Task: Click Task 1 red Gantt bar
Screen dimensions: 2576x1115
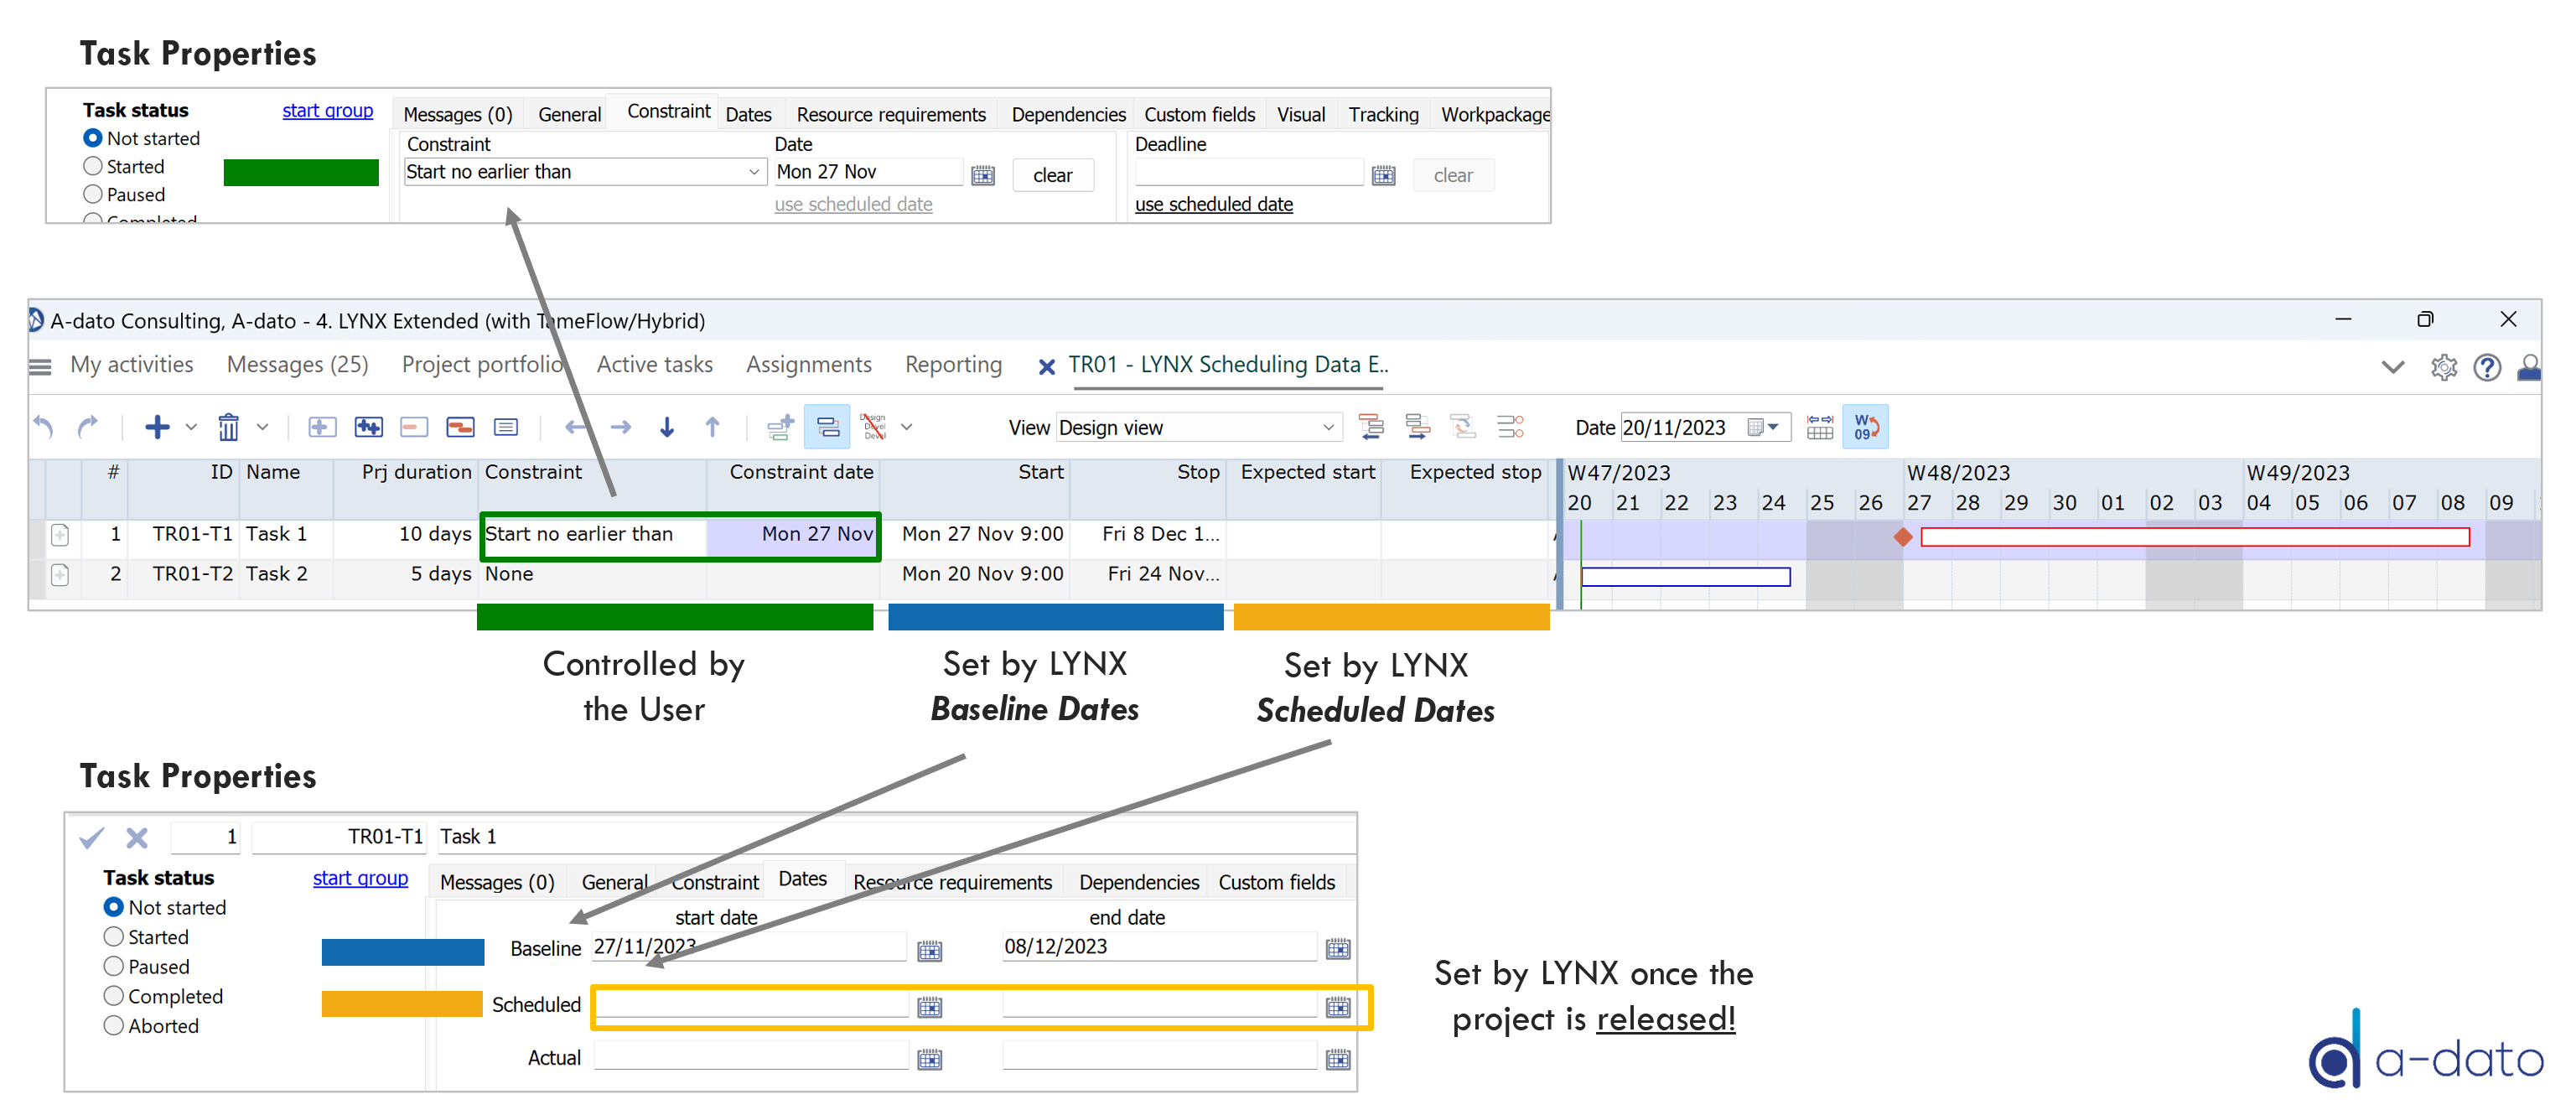Action: 2195,538
